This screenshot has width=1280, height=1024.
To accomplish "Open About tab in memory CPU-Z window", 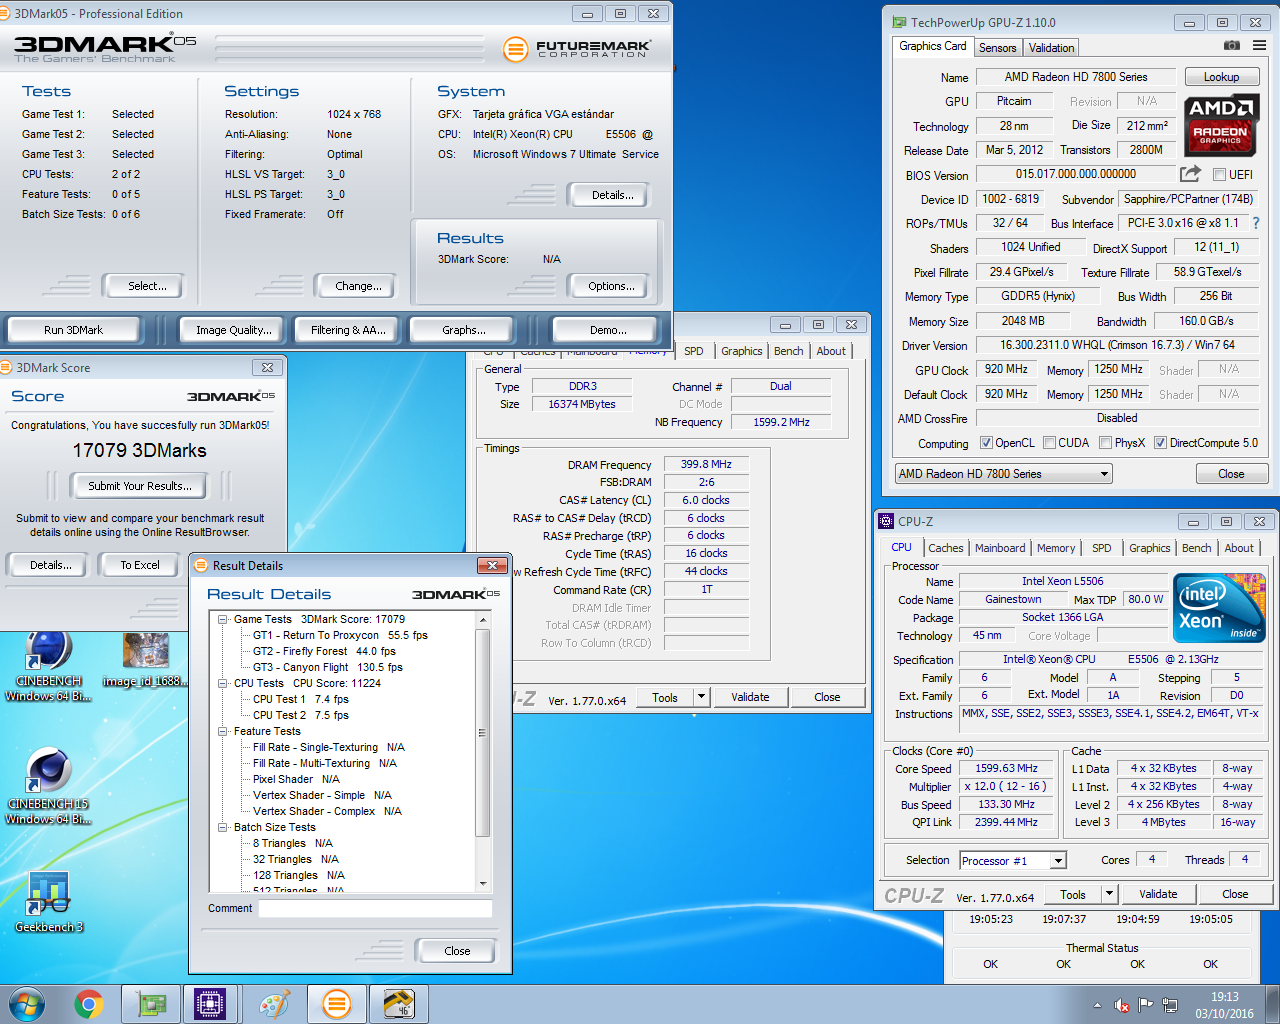I will click(831, 351).
